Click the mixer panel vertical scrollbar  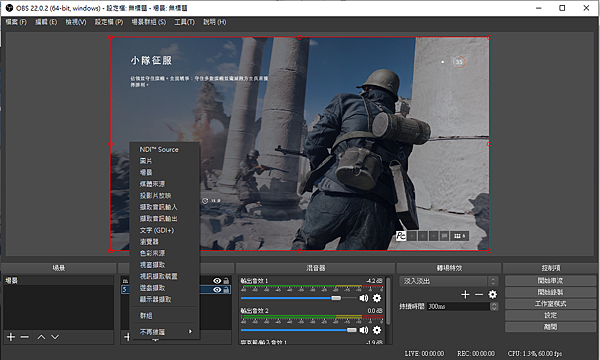pyautogui.click(x=388, y=301)
